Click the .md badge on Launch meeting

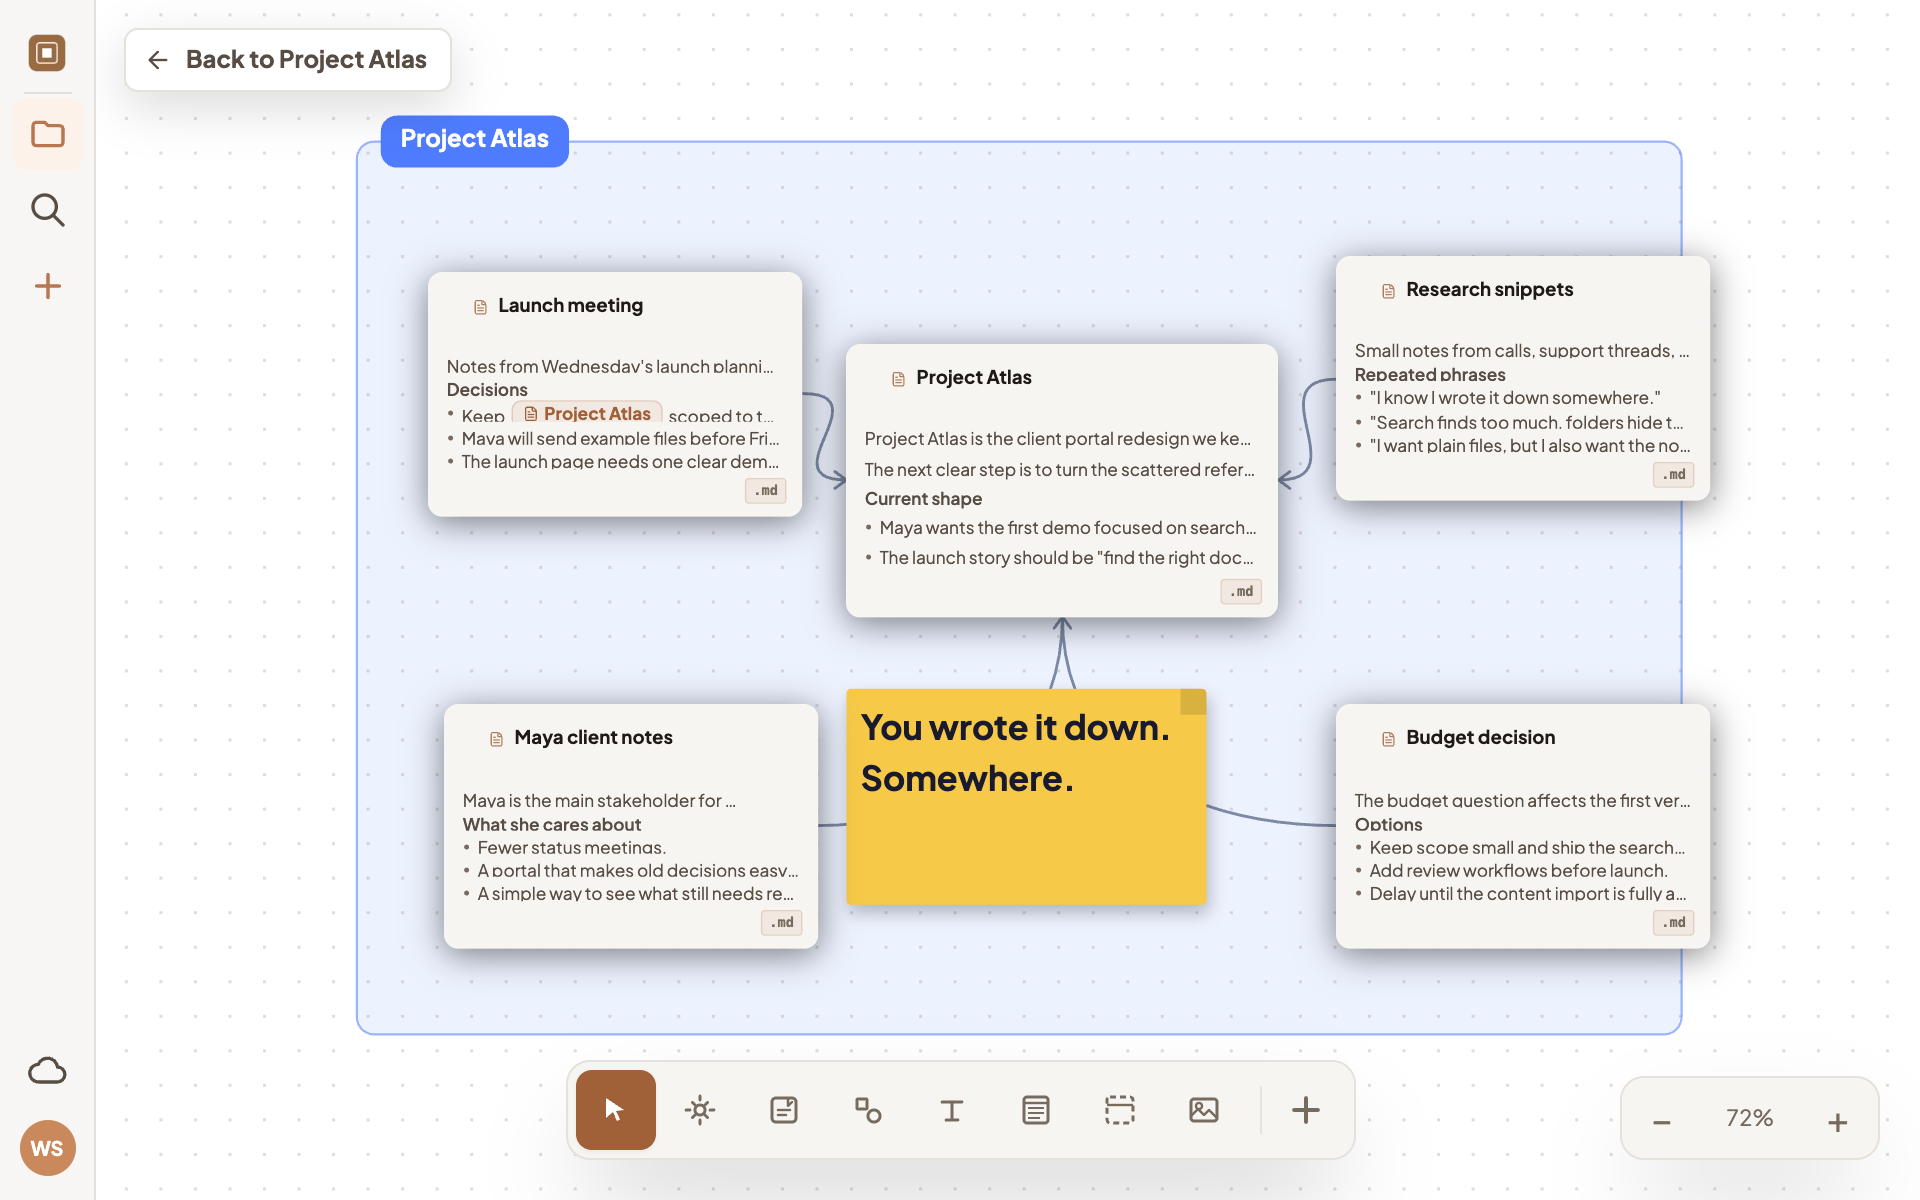coord(766,491)
